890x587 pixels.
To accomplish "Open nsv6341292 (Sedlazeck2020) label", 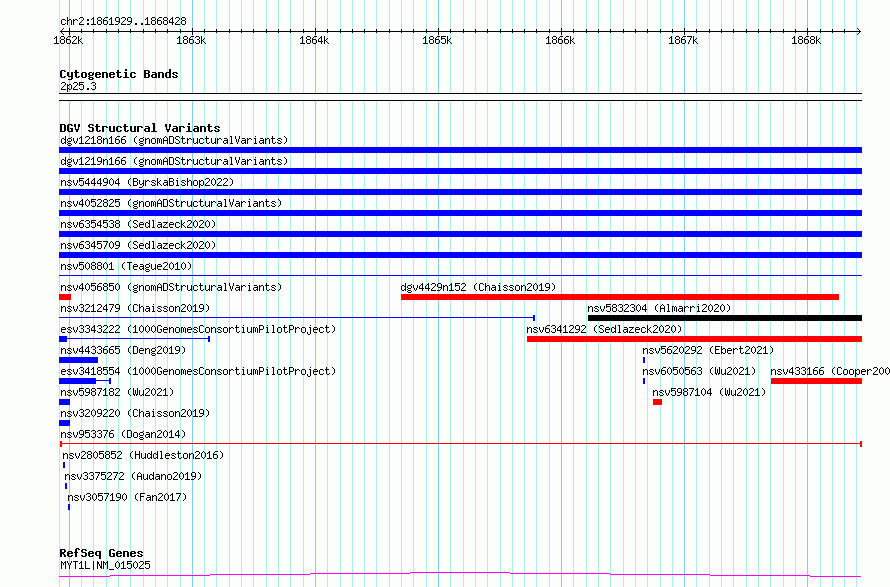I will tap(604, 329).
